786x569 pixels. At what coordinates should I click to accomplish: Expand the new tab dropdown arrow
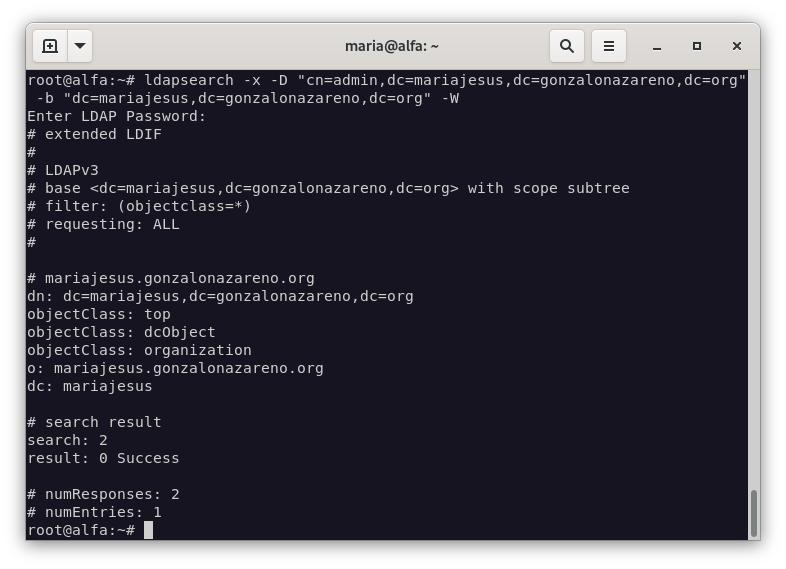(x=80, y=46)
